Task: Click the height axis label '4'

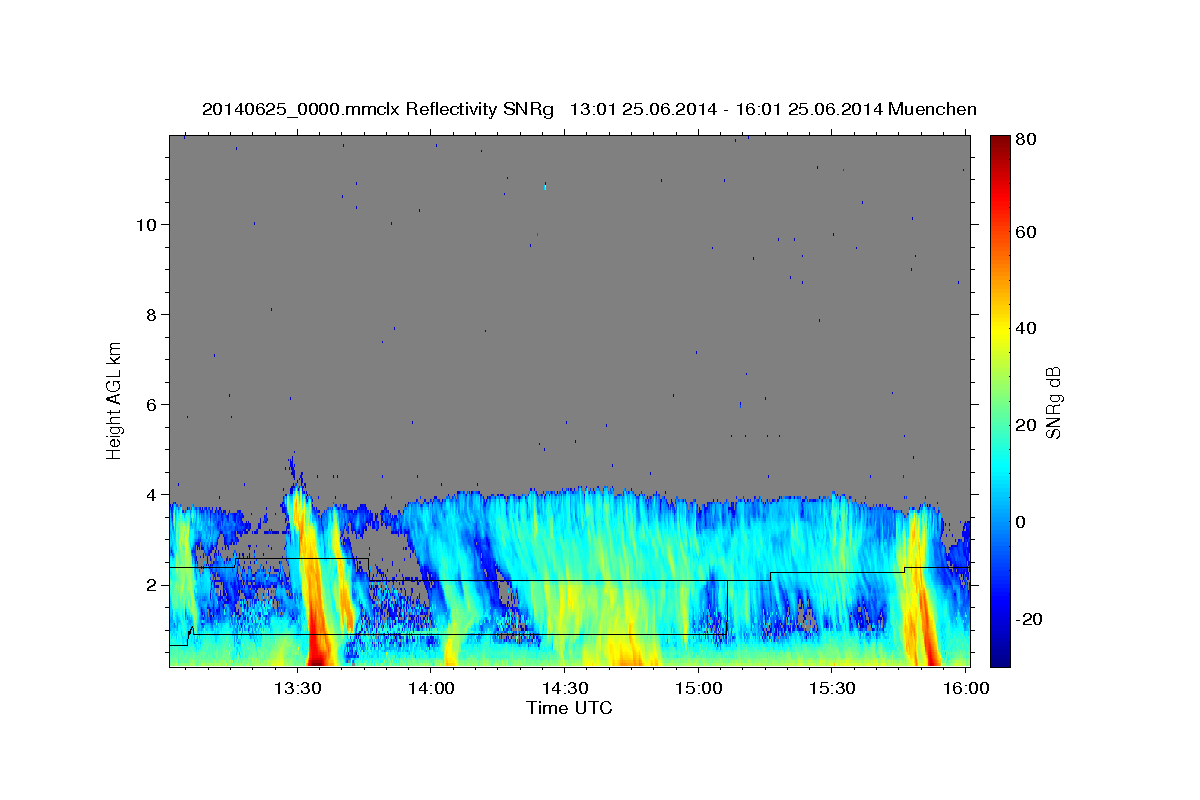Action: point(150,495)
